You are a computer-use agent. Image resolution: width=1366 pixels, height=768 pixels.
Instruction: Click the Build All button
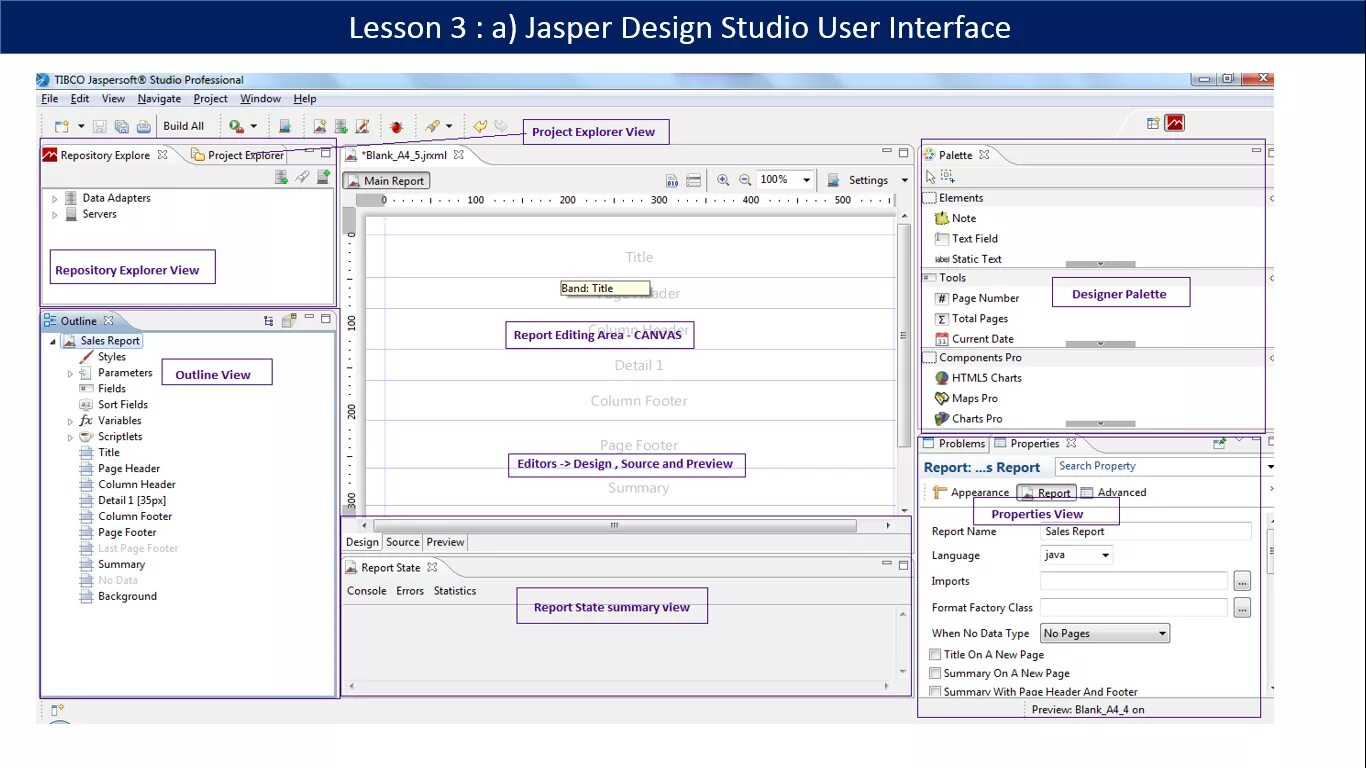[x=183, y=126]
